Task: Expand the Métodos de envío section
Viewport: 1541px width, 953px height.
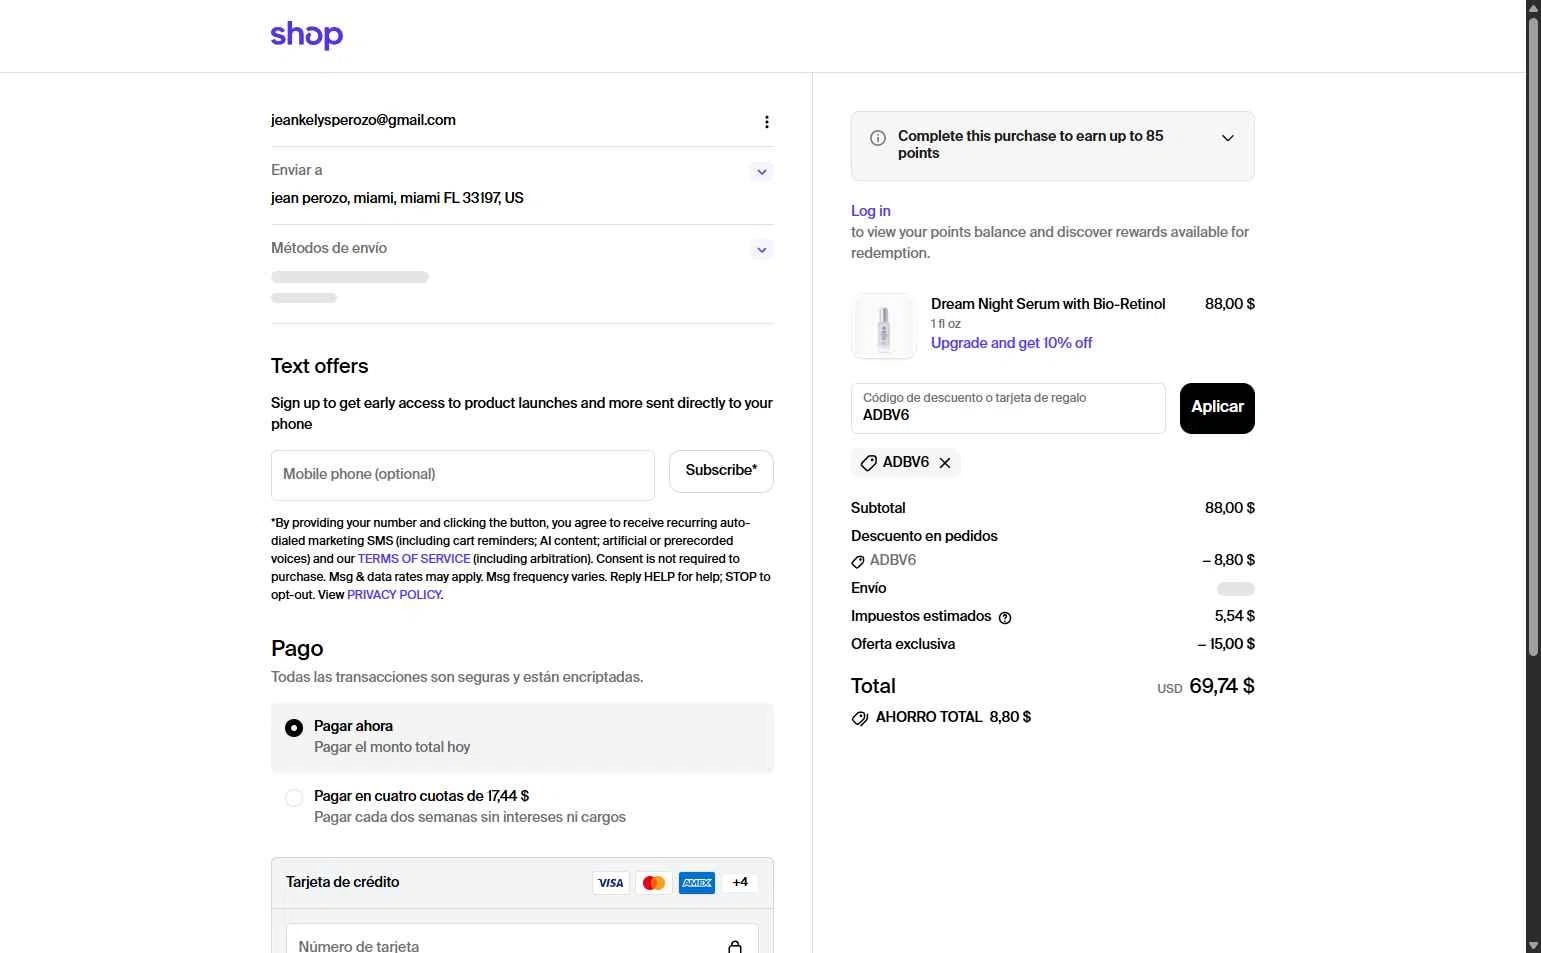Action: coord(762,250)
